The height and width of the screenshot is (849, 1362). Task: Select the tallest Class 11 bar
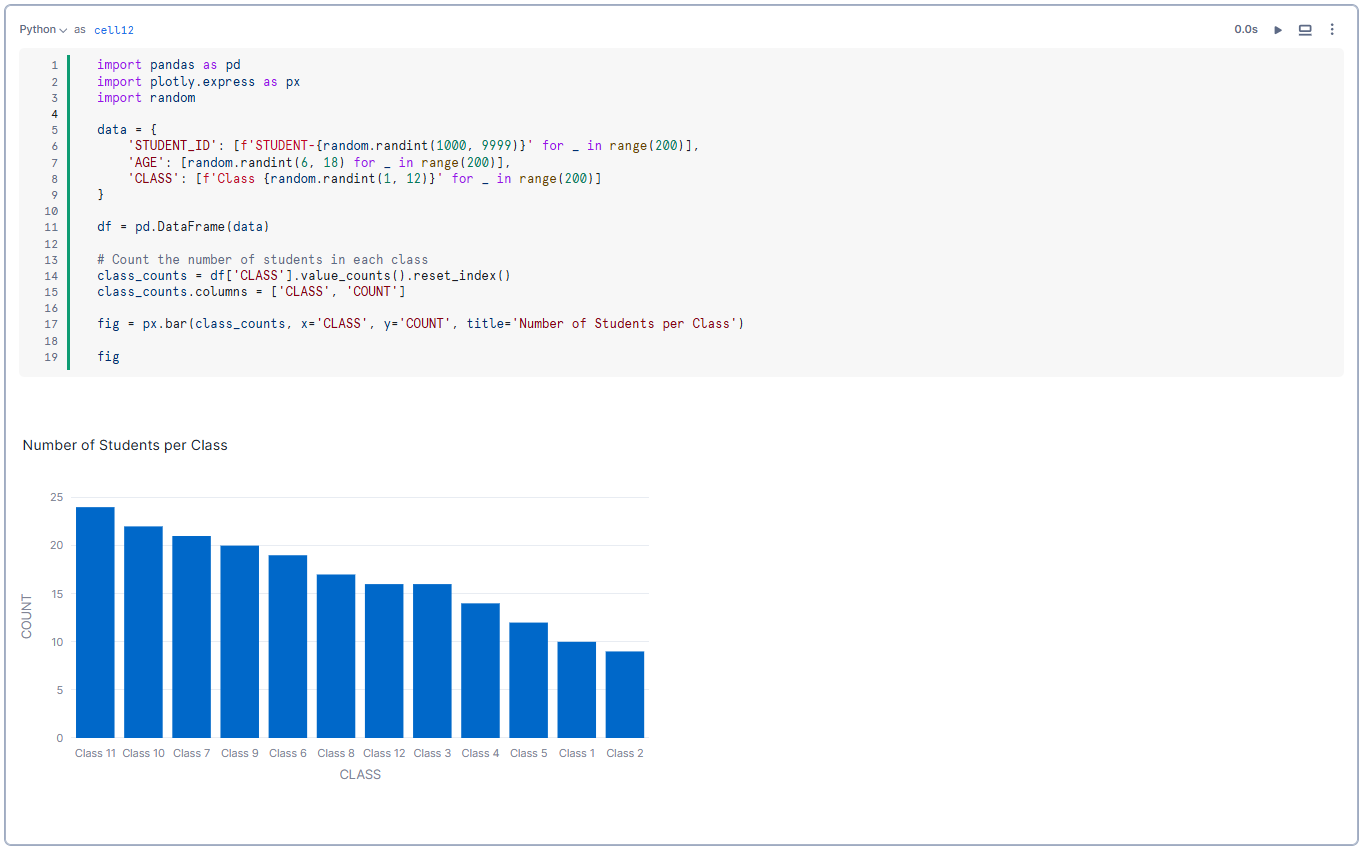(x=95, y=620)
